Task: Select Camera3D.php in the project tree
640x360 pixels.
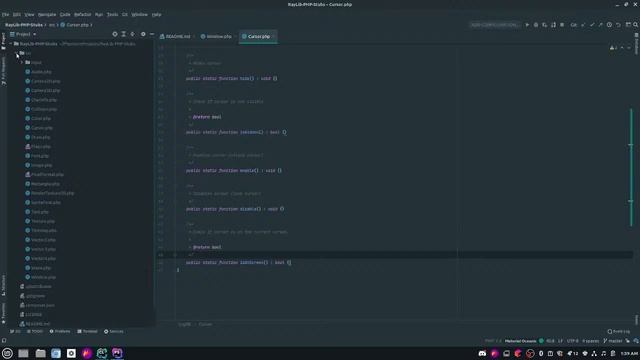Action: (42, 91)
